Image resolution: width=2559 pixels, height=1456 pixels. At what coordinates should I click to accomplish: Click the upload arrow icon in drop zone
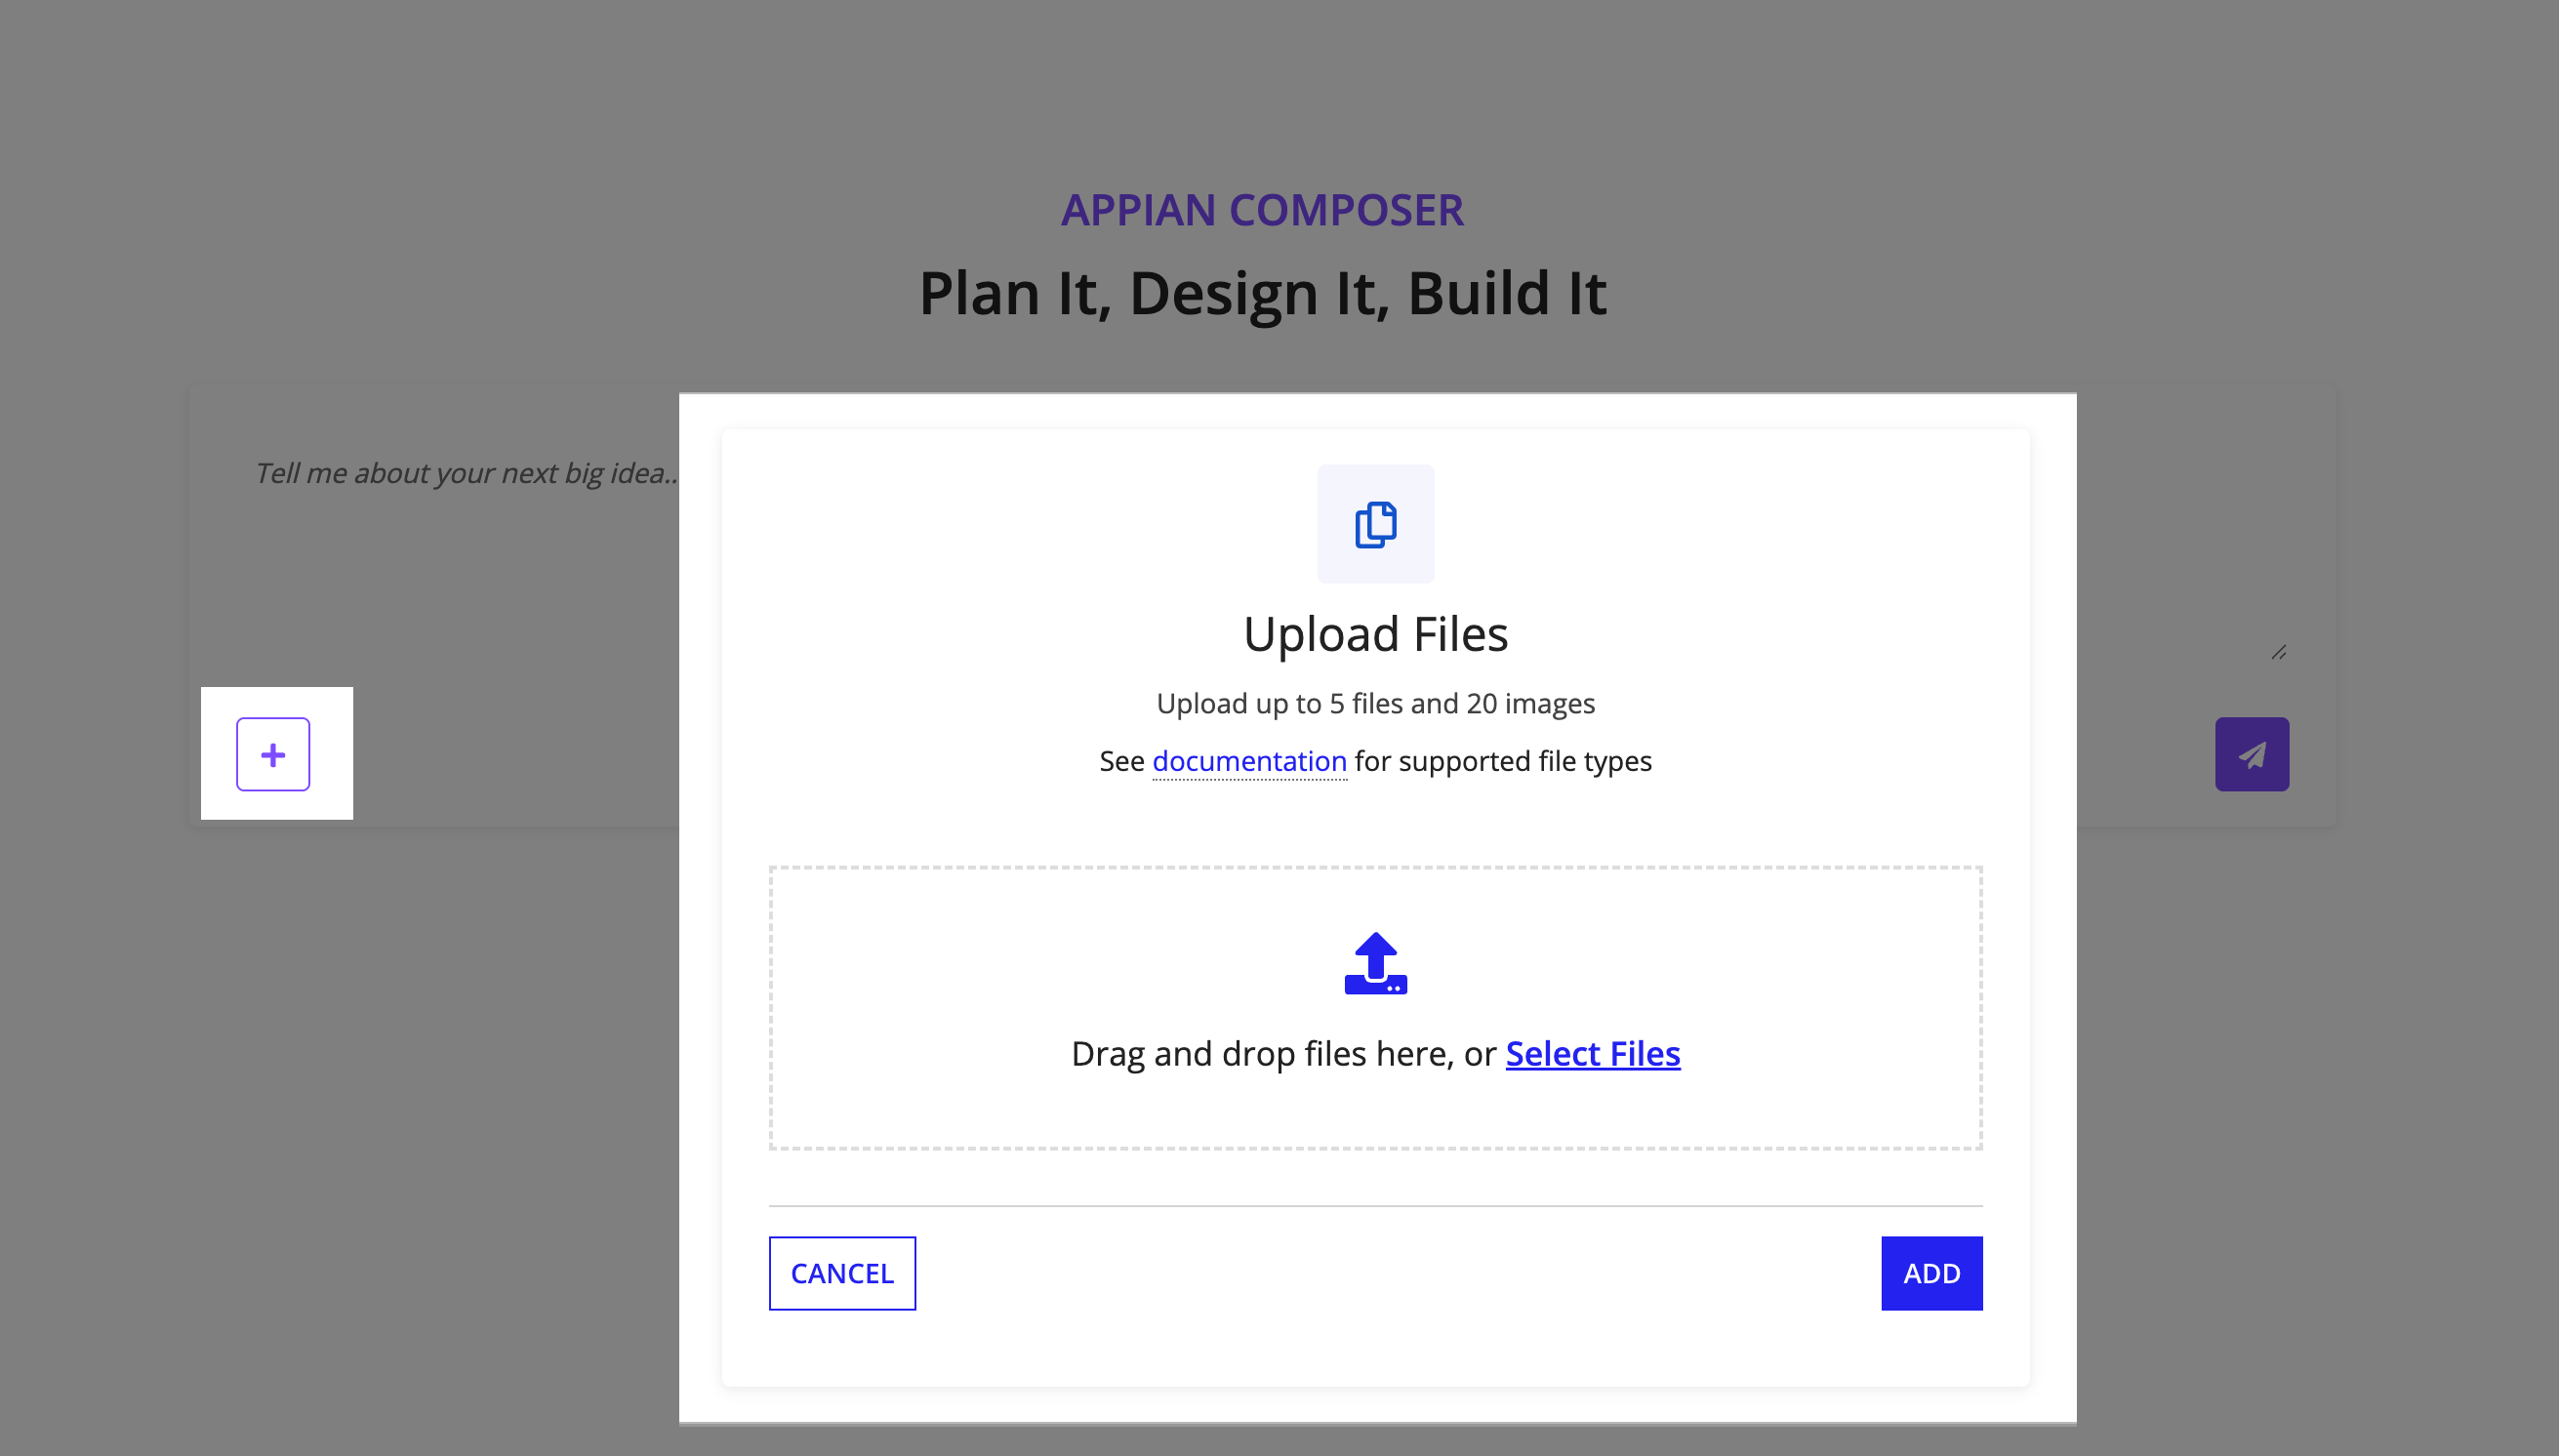[x=1375, y=963]
